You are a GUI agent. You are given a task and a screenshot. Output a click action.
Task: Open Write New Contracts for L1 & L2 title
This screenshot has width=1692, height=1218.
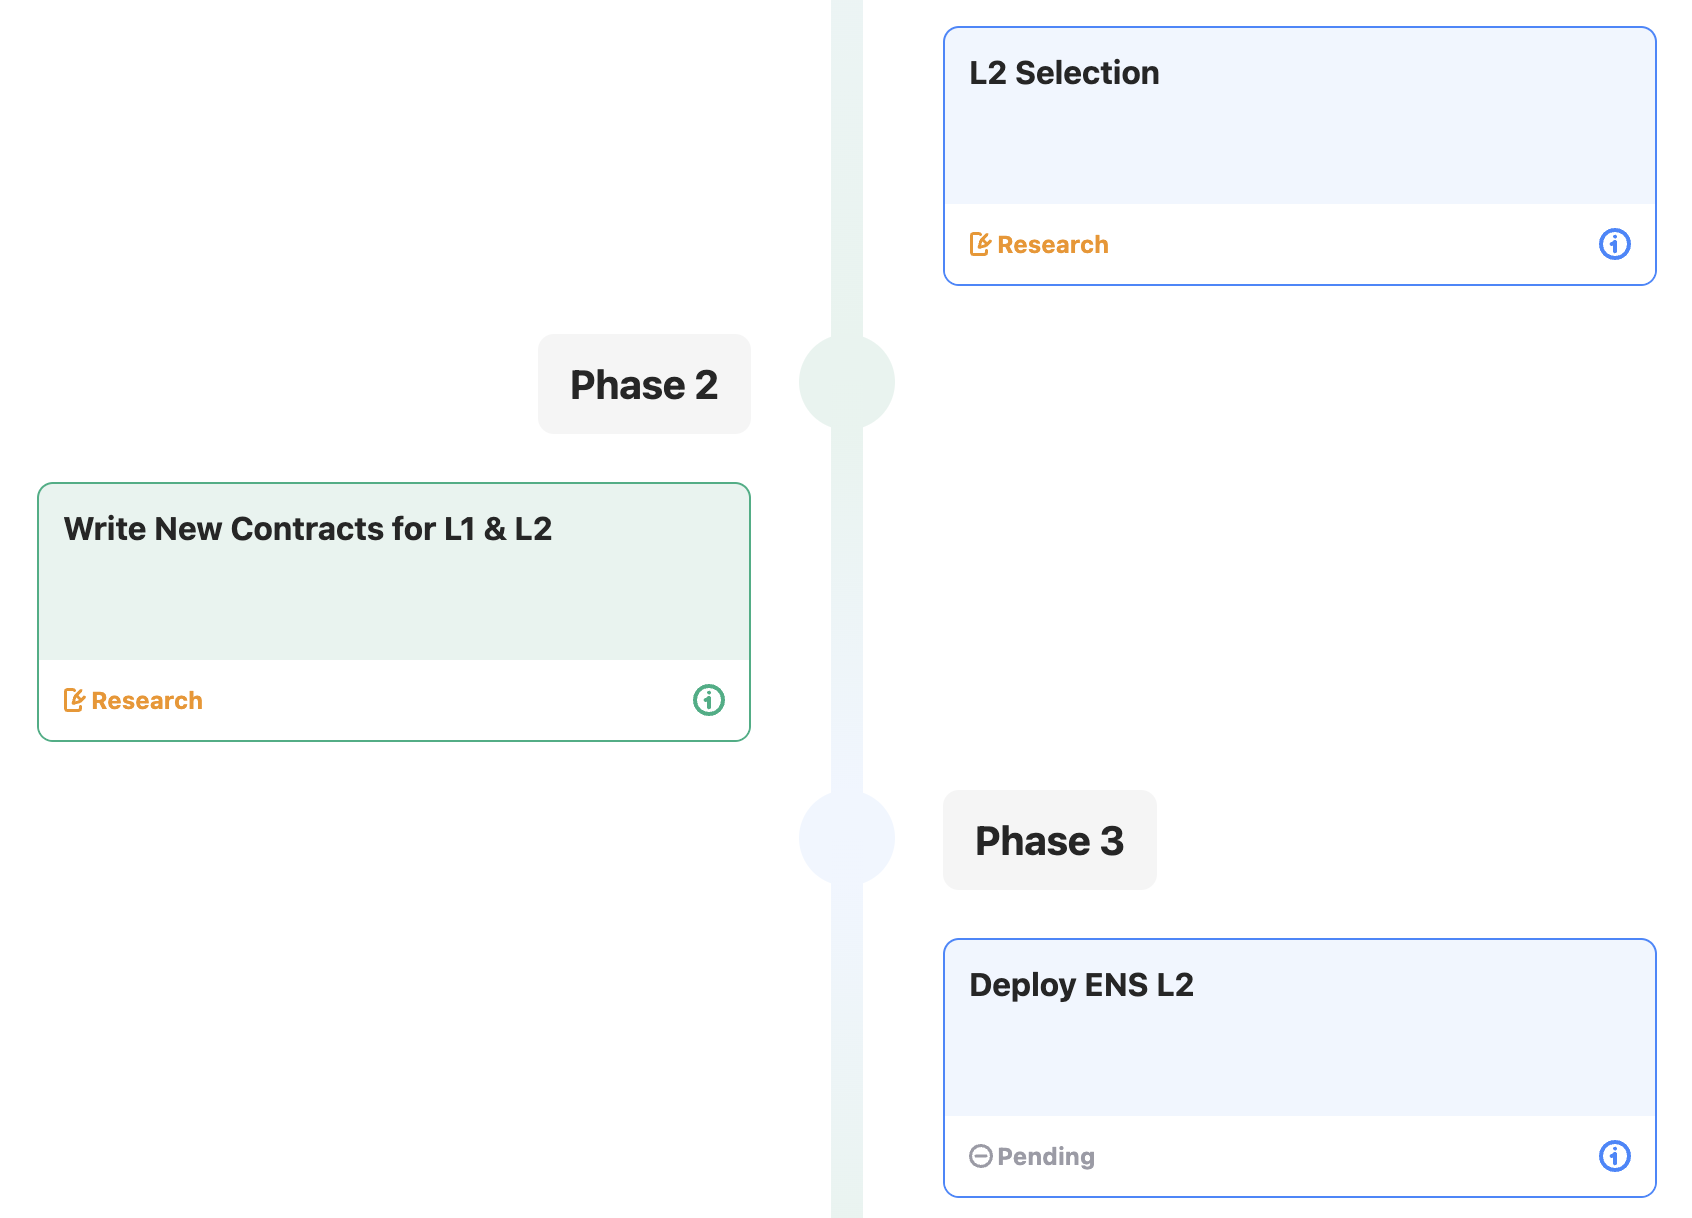pyautogui.click(x=307, y=529)
